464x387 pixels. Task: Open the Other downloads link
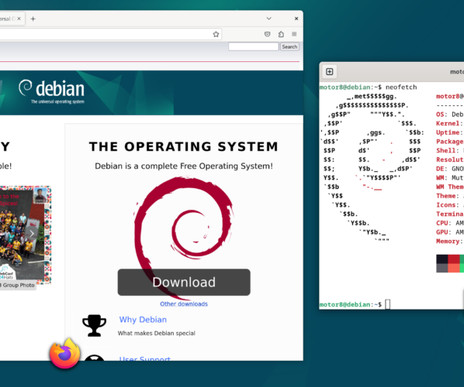[x=184, y=304]
